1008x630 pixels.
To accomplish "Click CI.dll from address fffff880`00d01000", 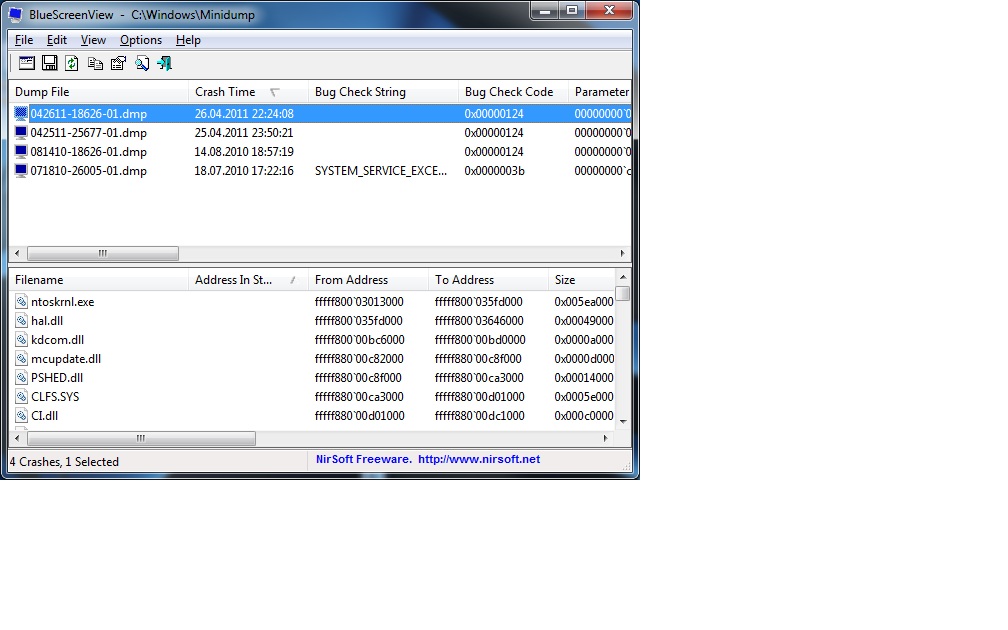I will click(x=359, y=415).
